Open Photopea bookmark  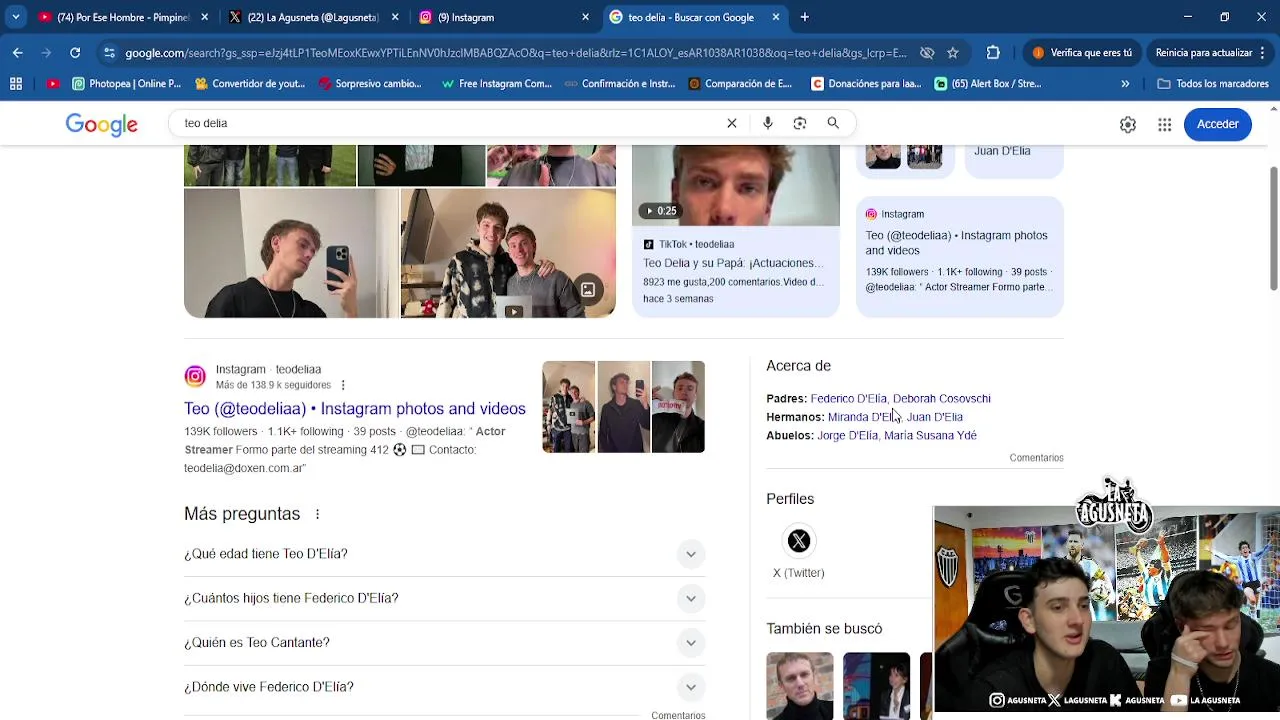point(127,84)
